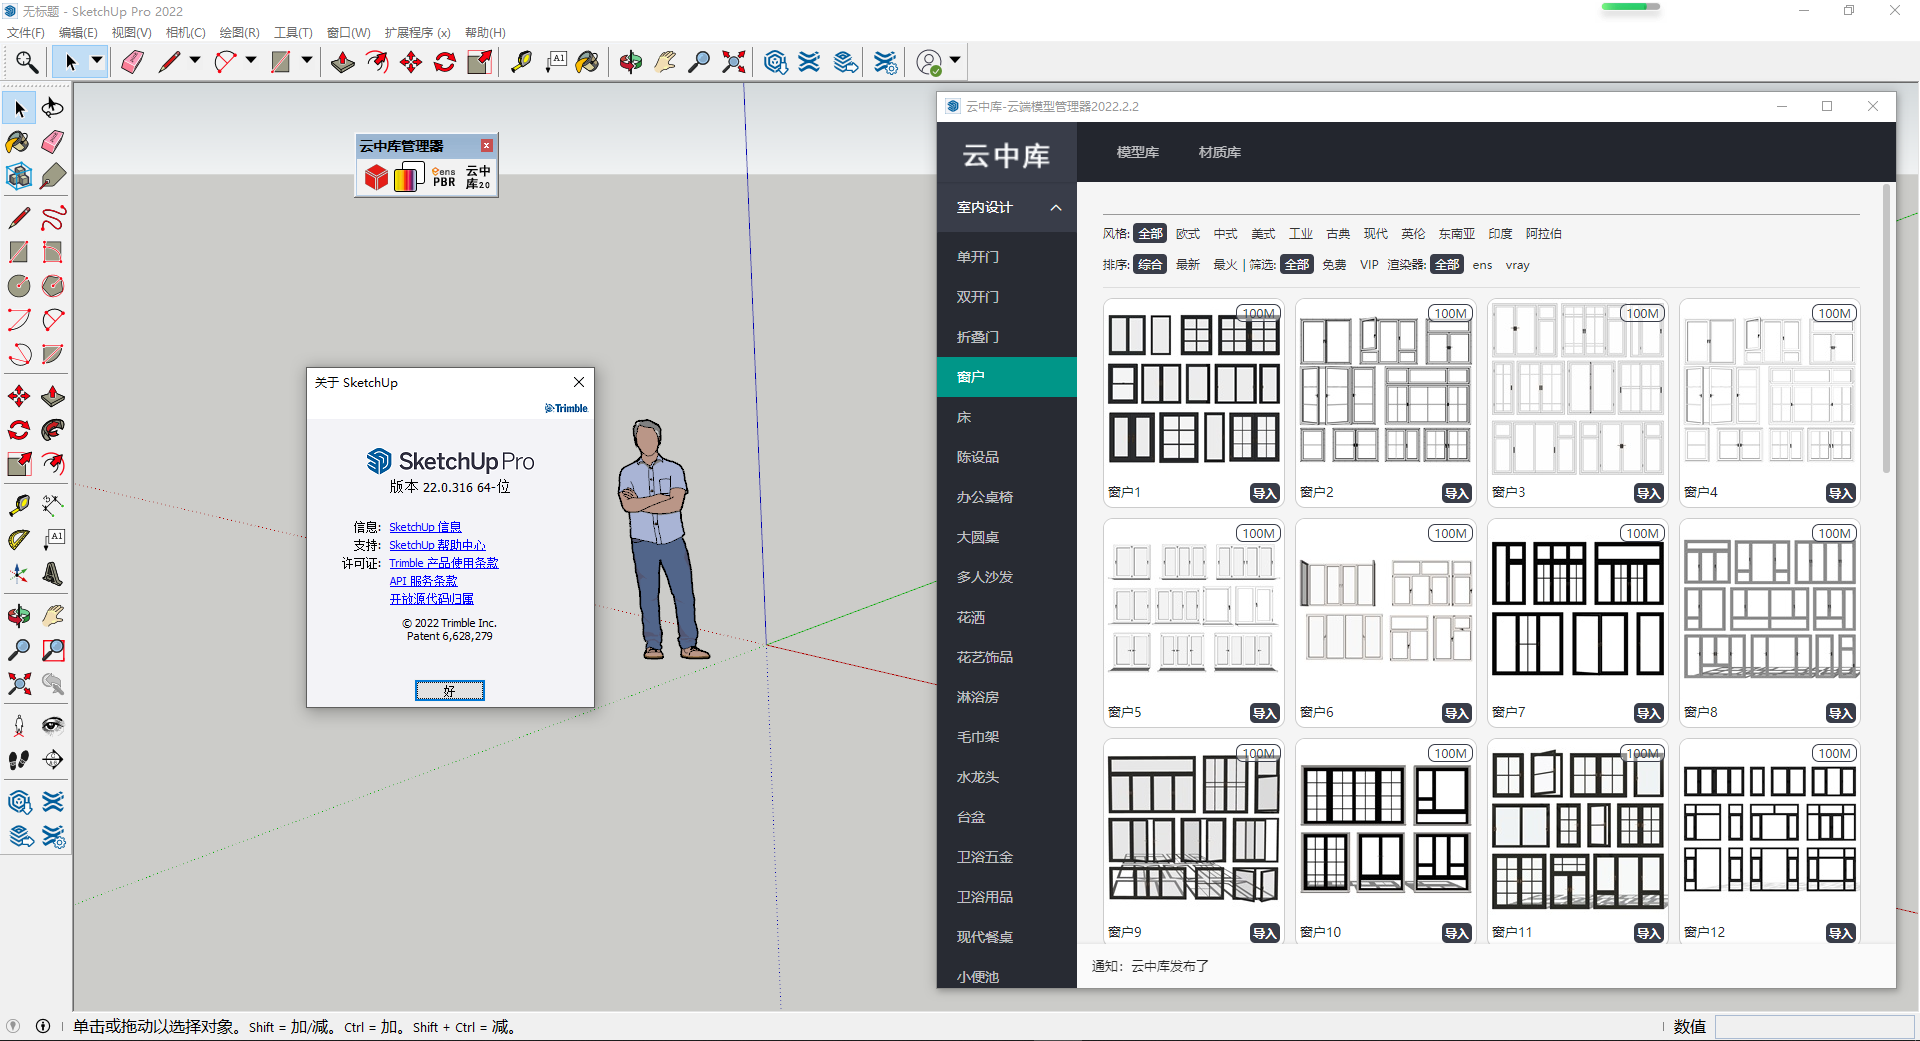Open the 文件(F) menu
Viewport: 1920px width, 1041px height.
pos(26,33)
